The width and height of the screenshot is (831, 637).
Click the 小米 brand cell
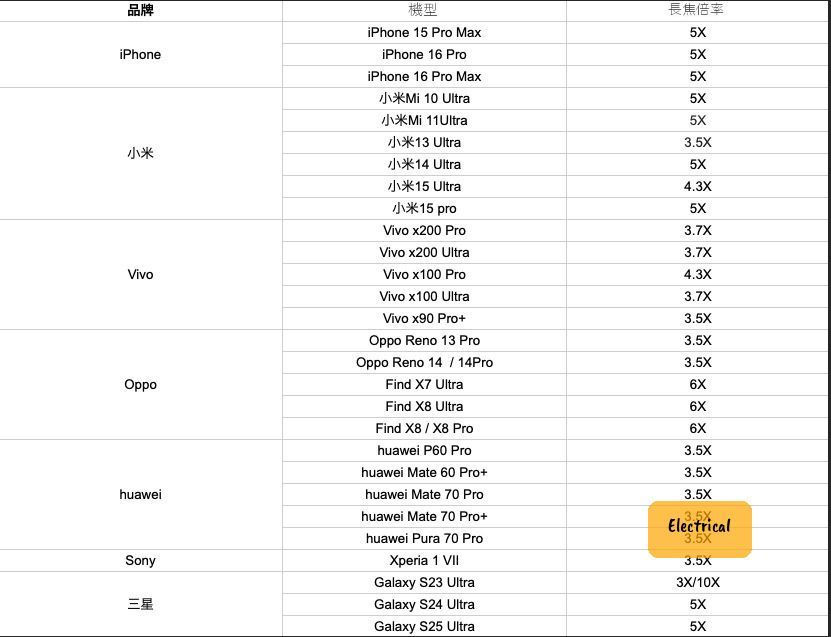(140, 153)
